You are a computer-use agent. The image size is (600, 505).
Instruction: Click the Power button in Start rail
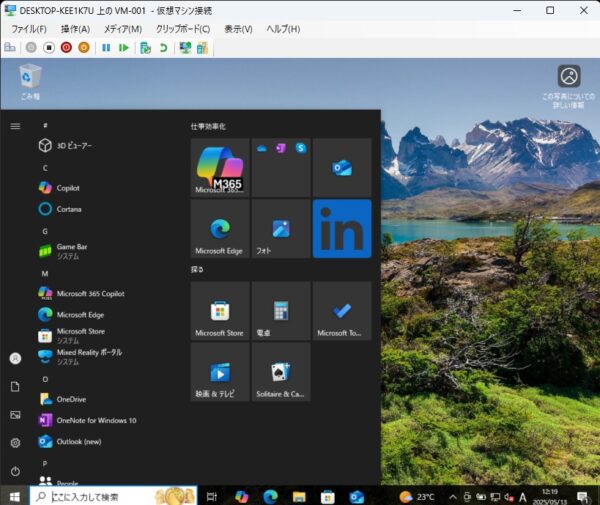[15, 471]
